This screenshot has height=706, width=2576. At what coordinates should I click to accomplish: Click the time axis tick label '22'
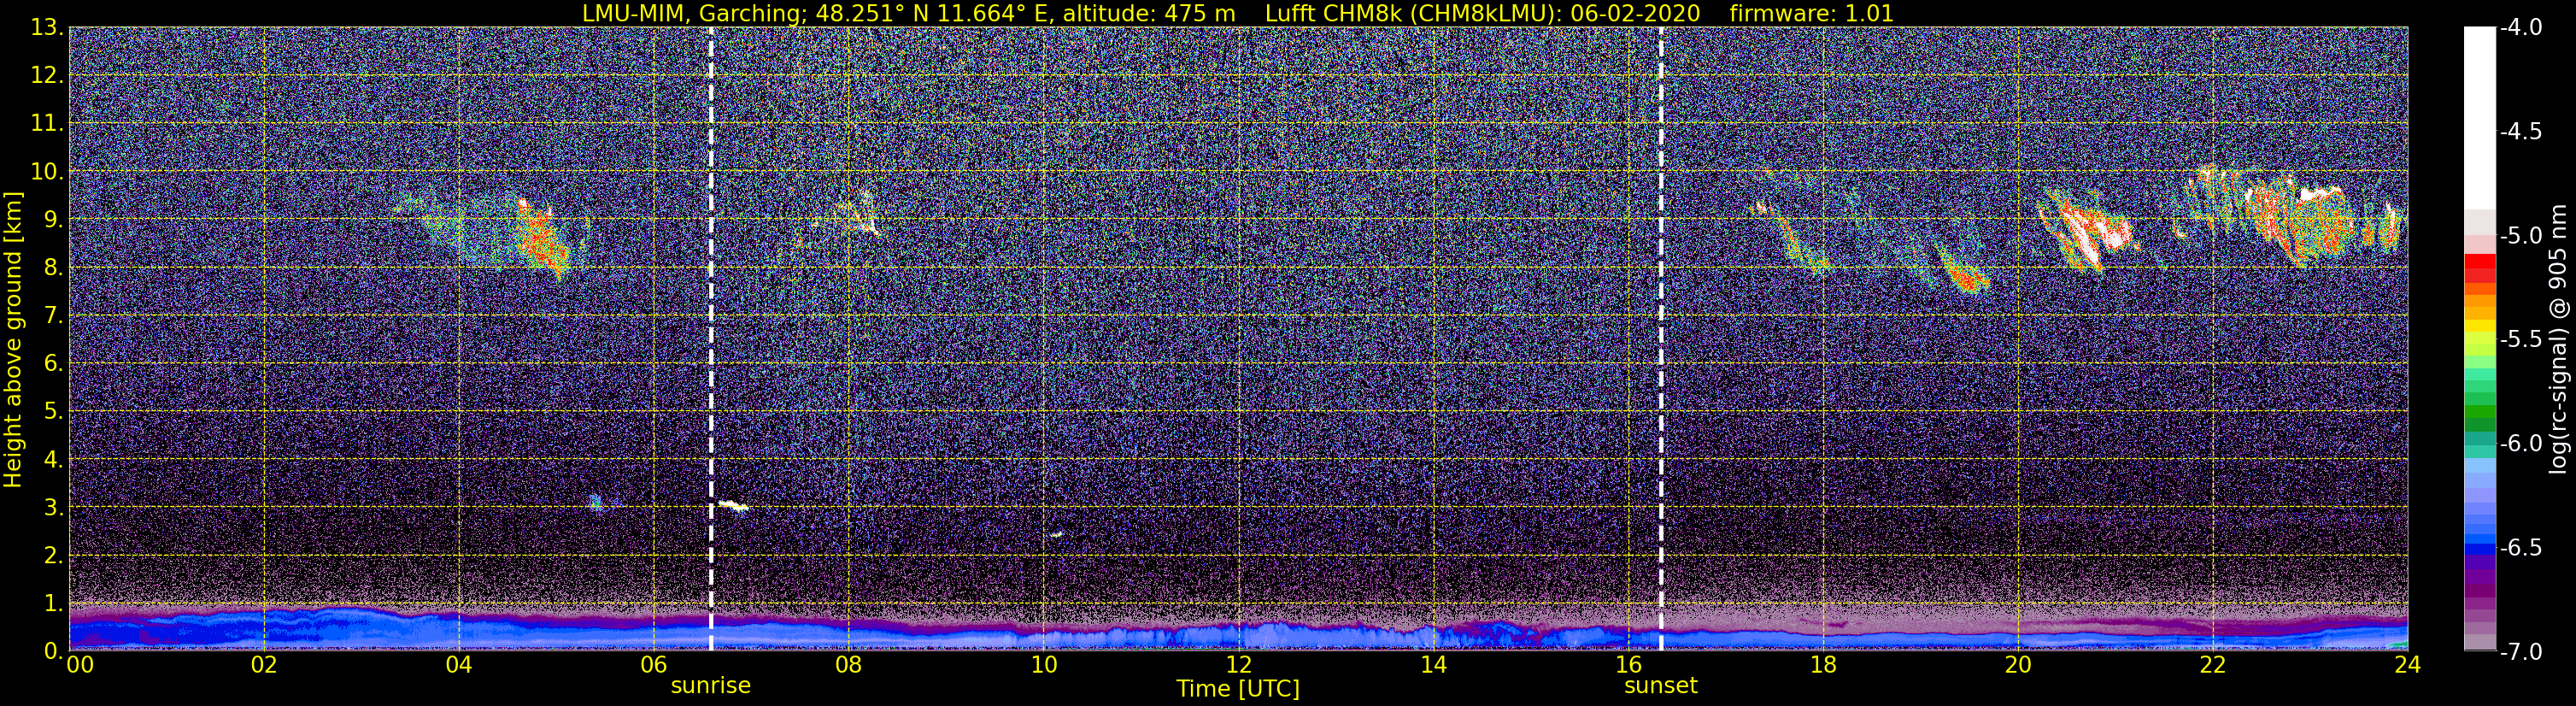(2213, 665)
